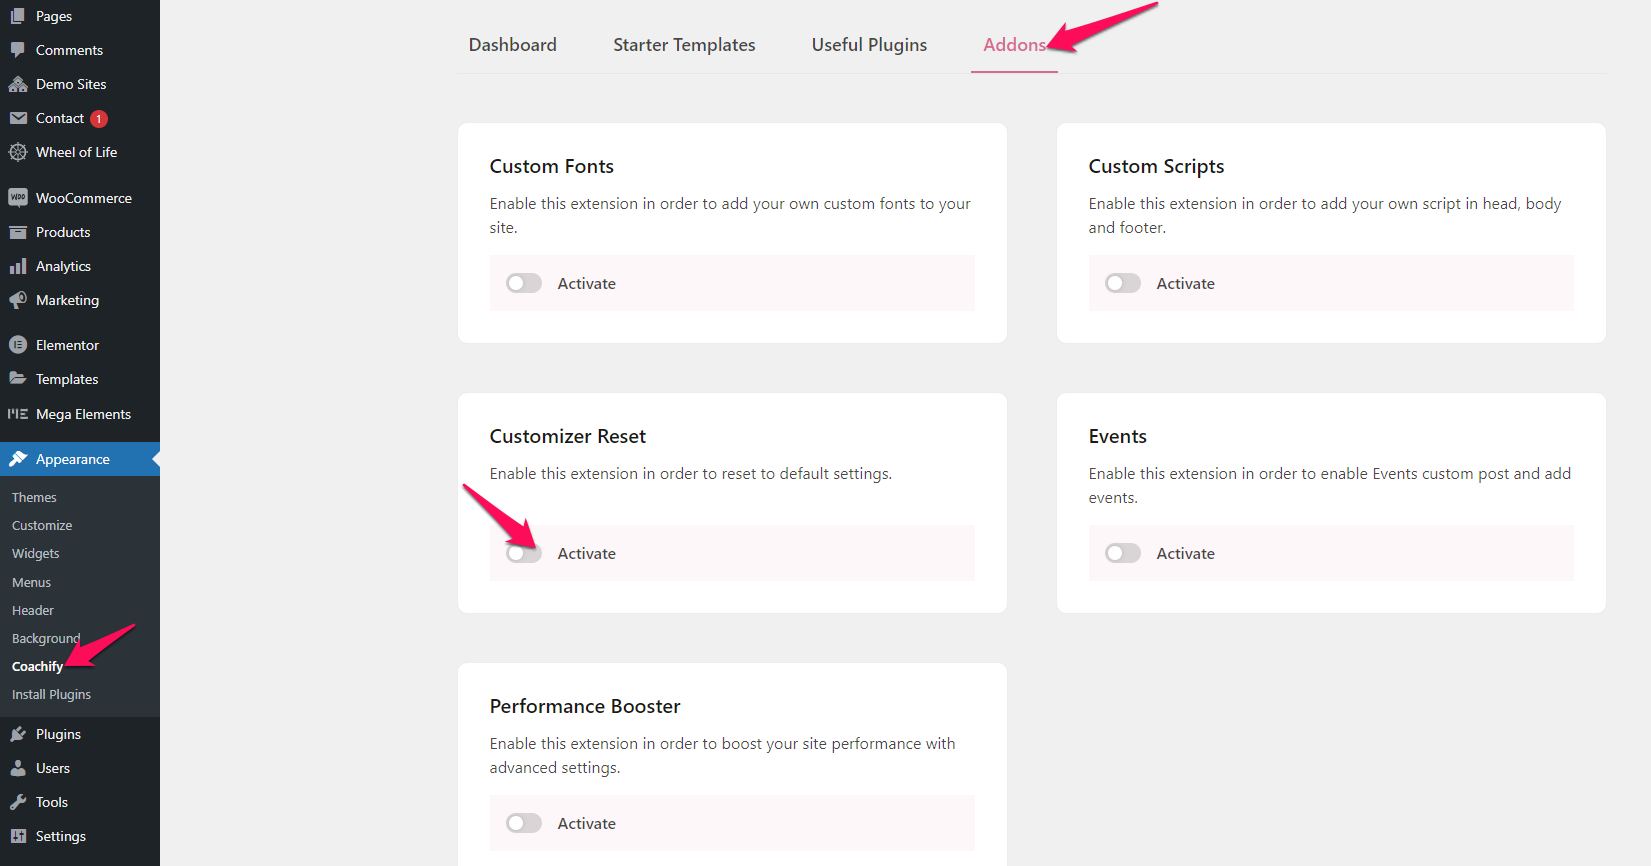Image resolution: width=1651 pixels, height=866 pixels.
Task: Click the Contact notification badge
Action: point(99,117)
